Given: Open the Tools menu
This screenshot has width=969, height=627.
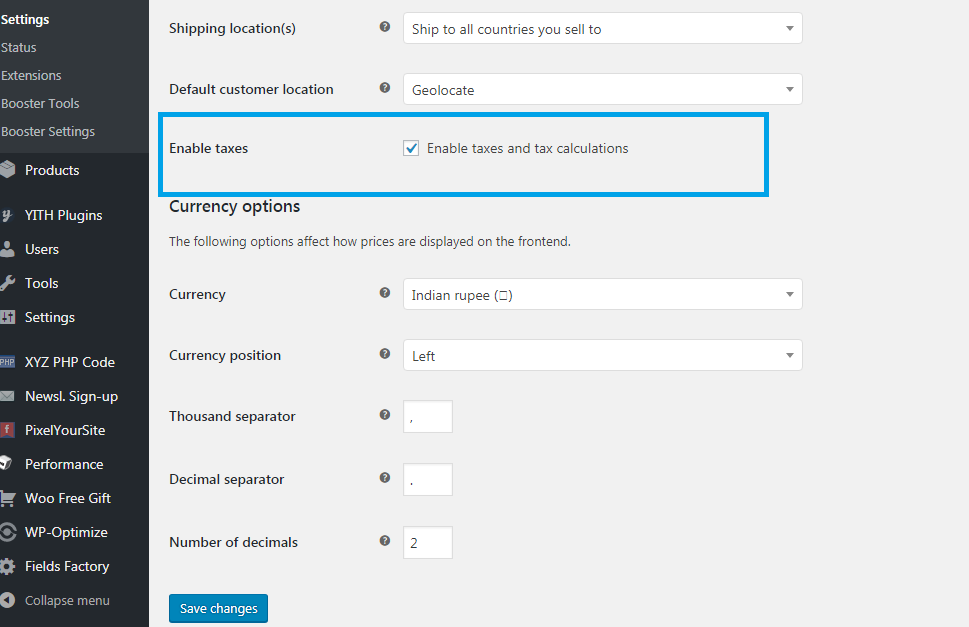Looking at the screenshot, I should (41, 284).
